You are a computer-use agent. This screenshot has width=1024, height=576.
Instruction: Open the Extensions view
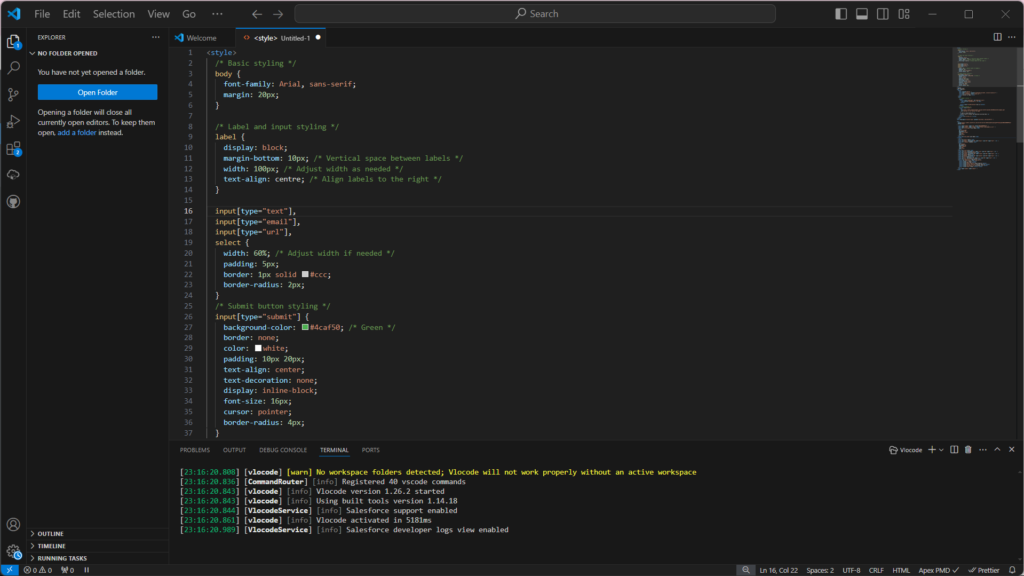[x=13, y=147]
